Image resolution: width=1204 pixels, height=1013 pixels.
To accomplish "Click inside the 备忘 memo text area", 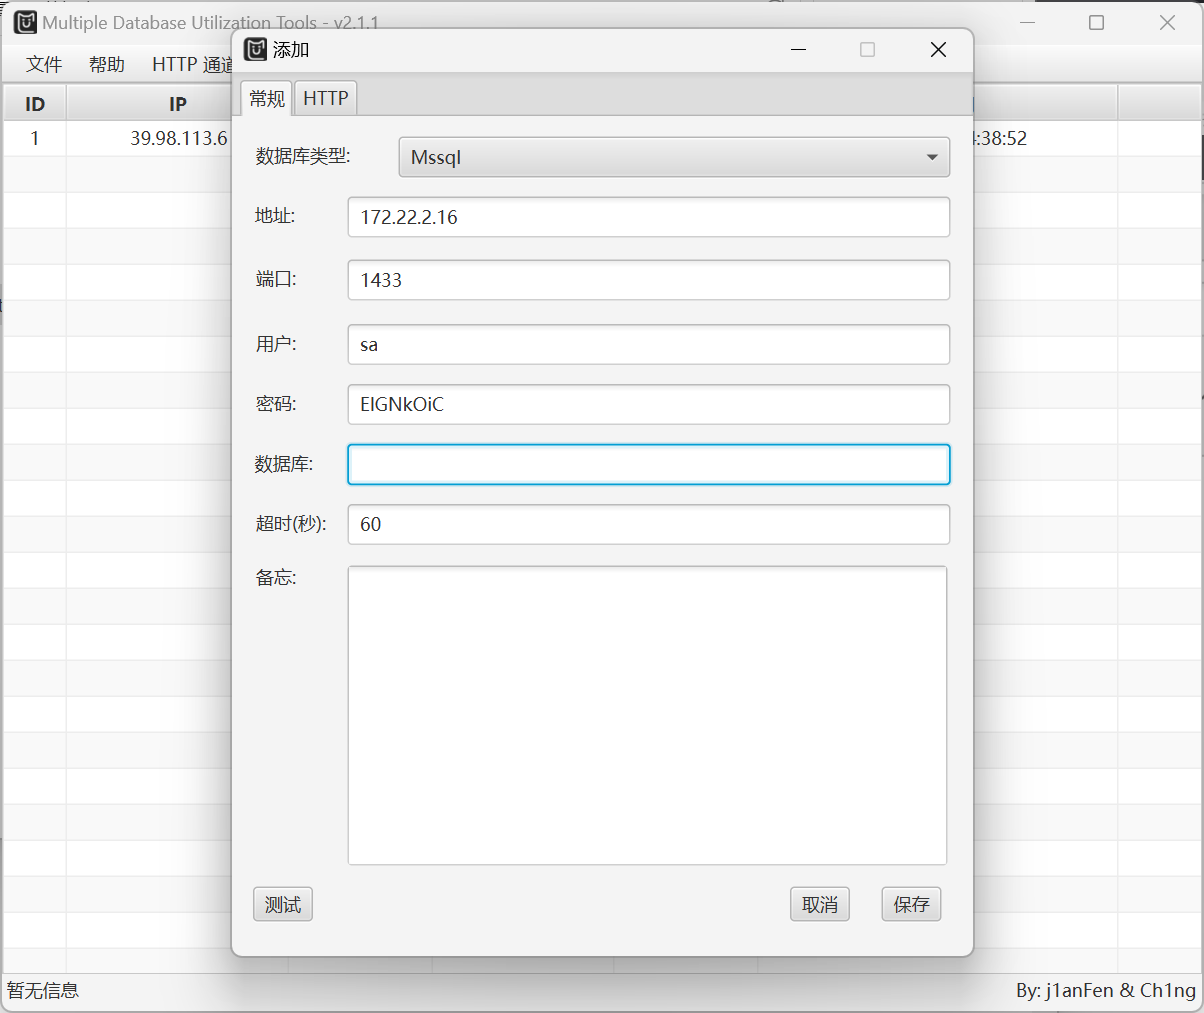I will [647, 715].
